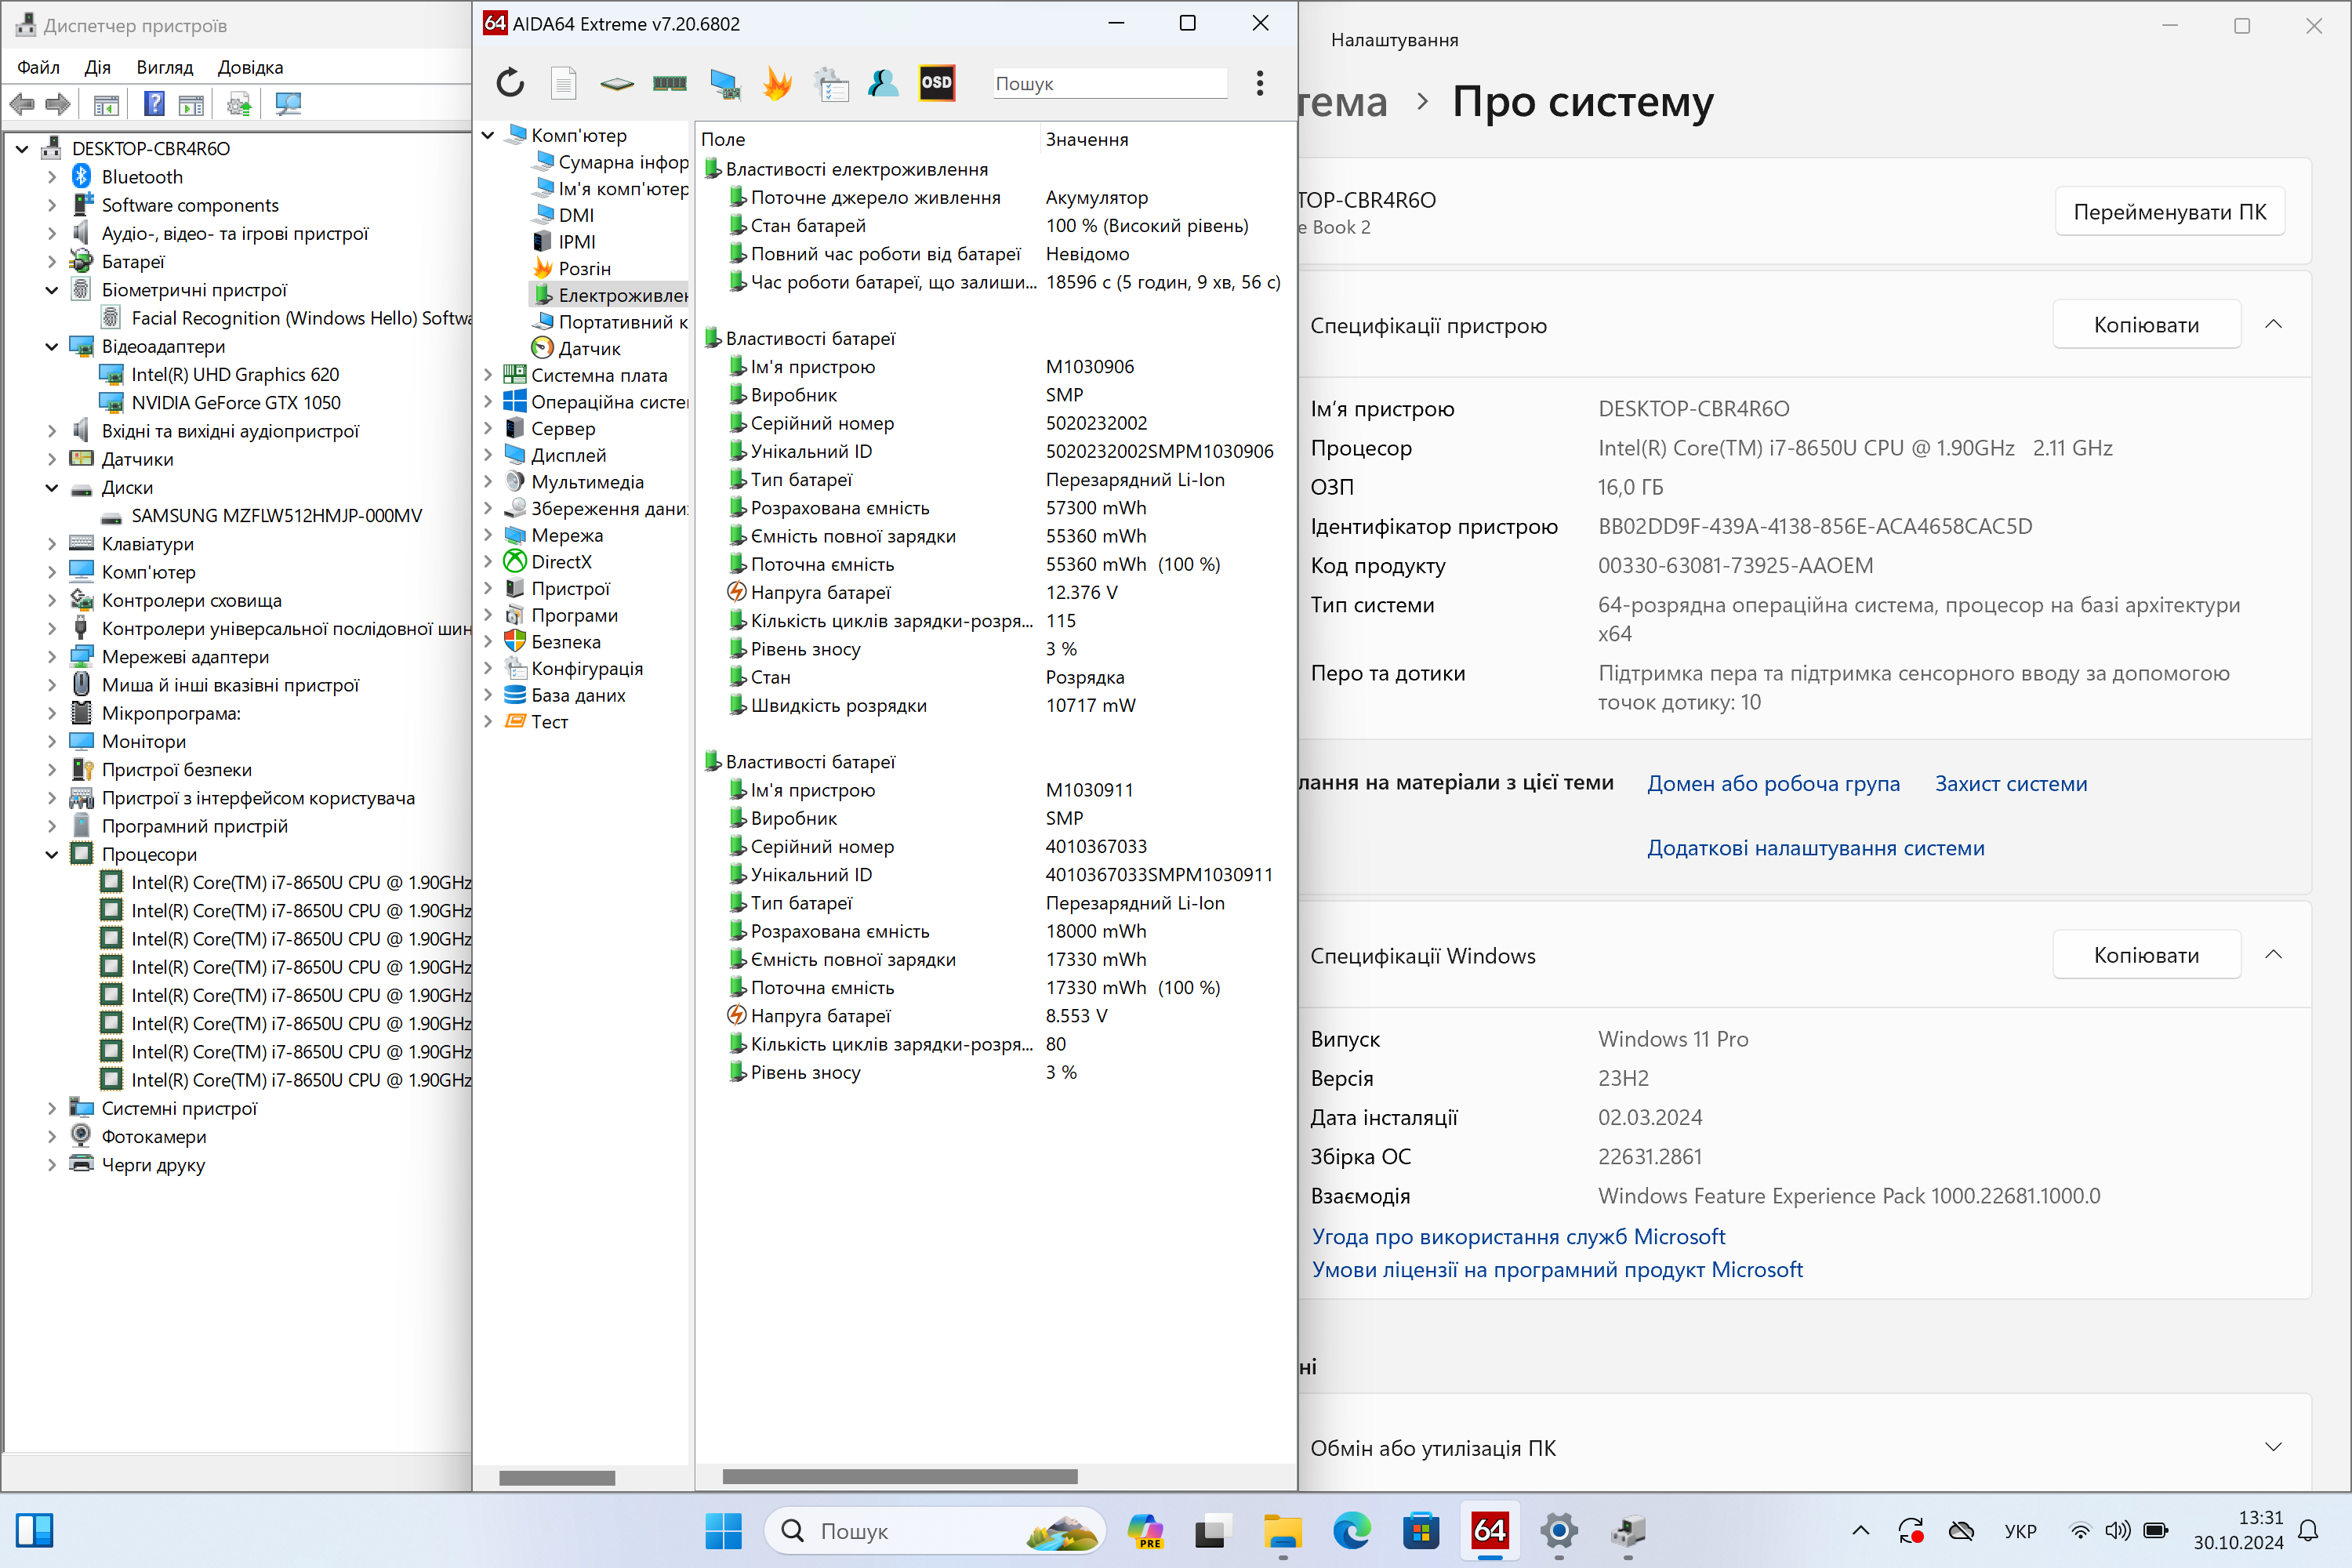Collapse the Процесори tree node

(x=52, y=854)
